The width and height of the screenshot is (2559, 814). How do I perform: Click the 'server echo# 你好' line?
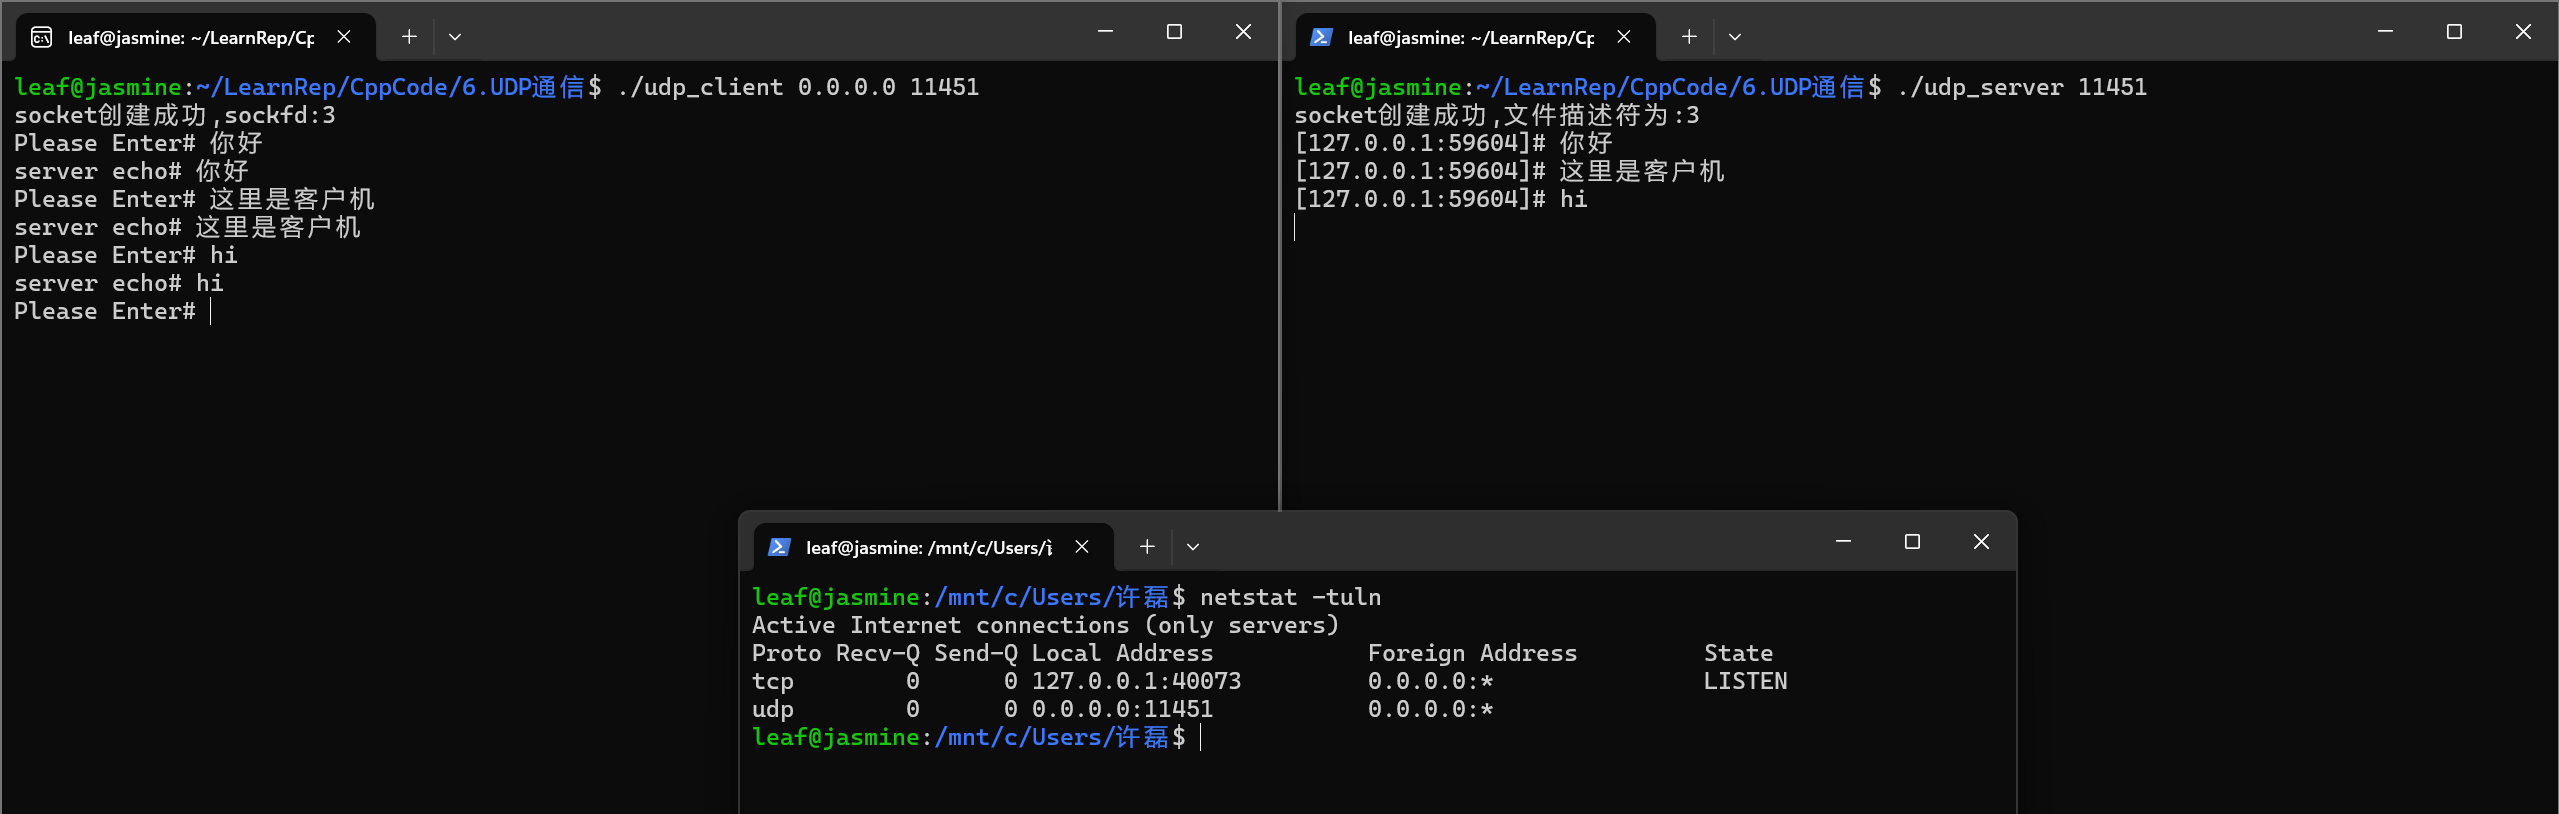(131, 171)
